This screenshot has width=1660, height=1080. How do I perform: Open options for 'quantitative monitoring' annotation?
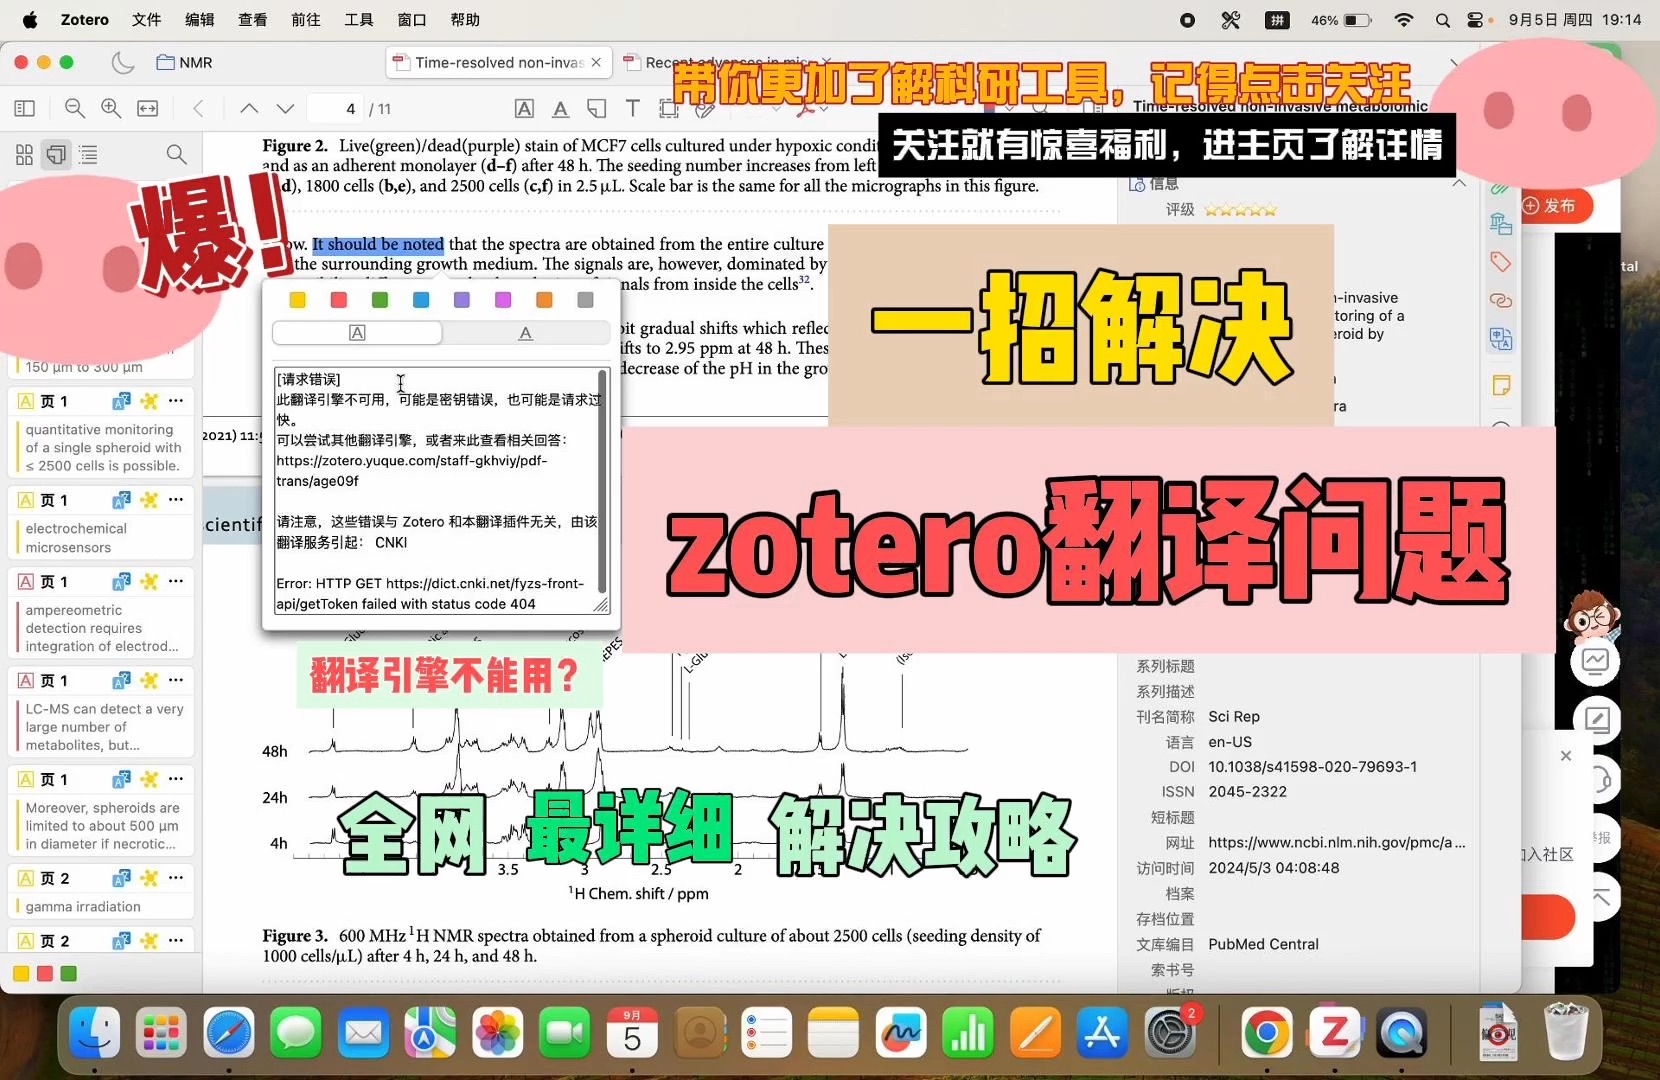pyautogui.click(x=176, y=401)
